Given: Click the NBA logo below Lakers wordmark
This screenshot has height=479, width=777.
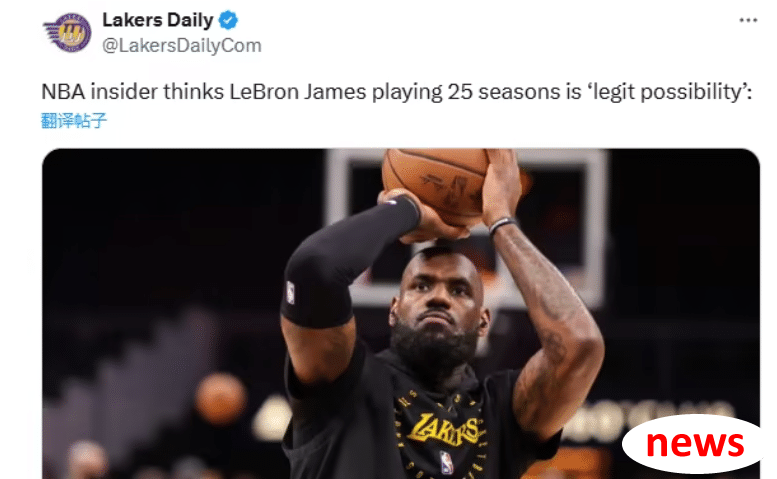Looking at the screenshot, I should point(446,463).
